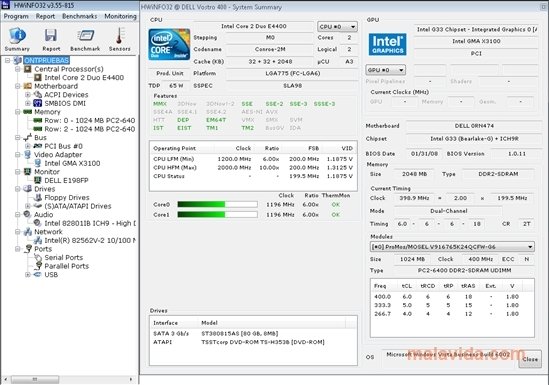549x385 pixels.
Task: Click the Interface column header in Drives
Action: click(174, 323)
